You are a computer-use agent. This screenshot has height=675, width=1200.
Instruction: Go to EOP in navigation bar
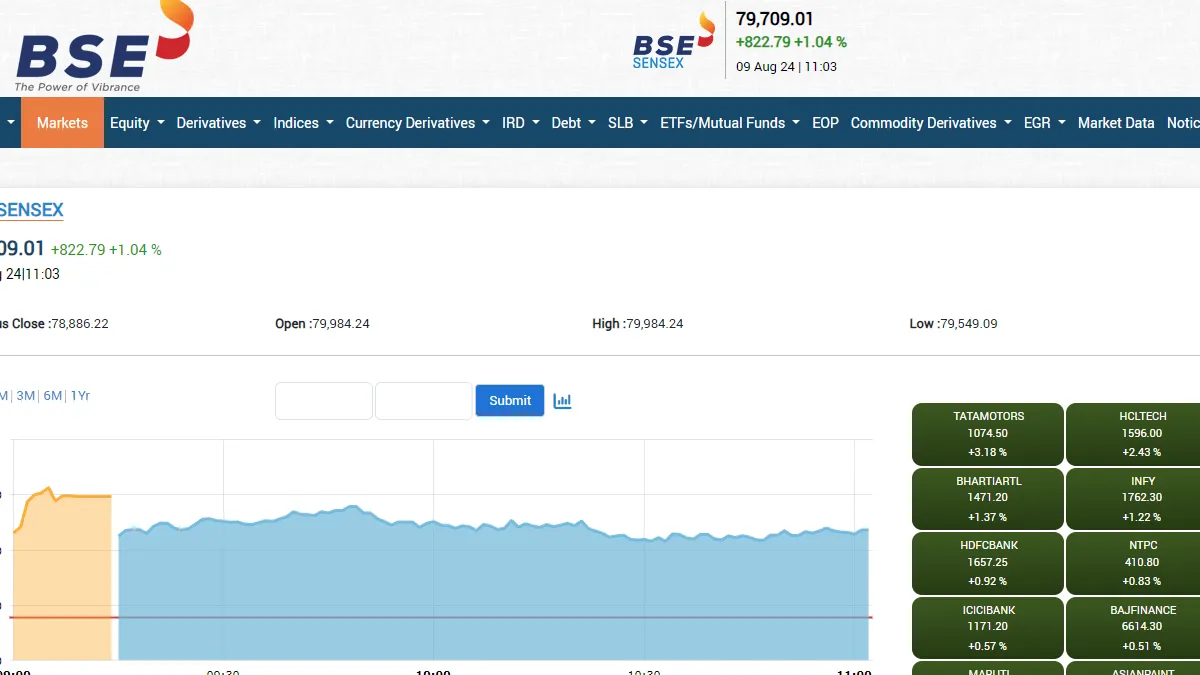pos(825,123)
